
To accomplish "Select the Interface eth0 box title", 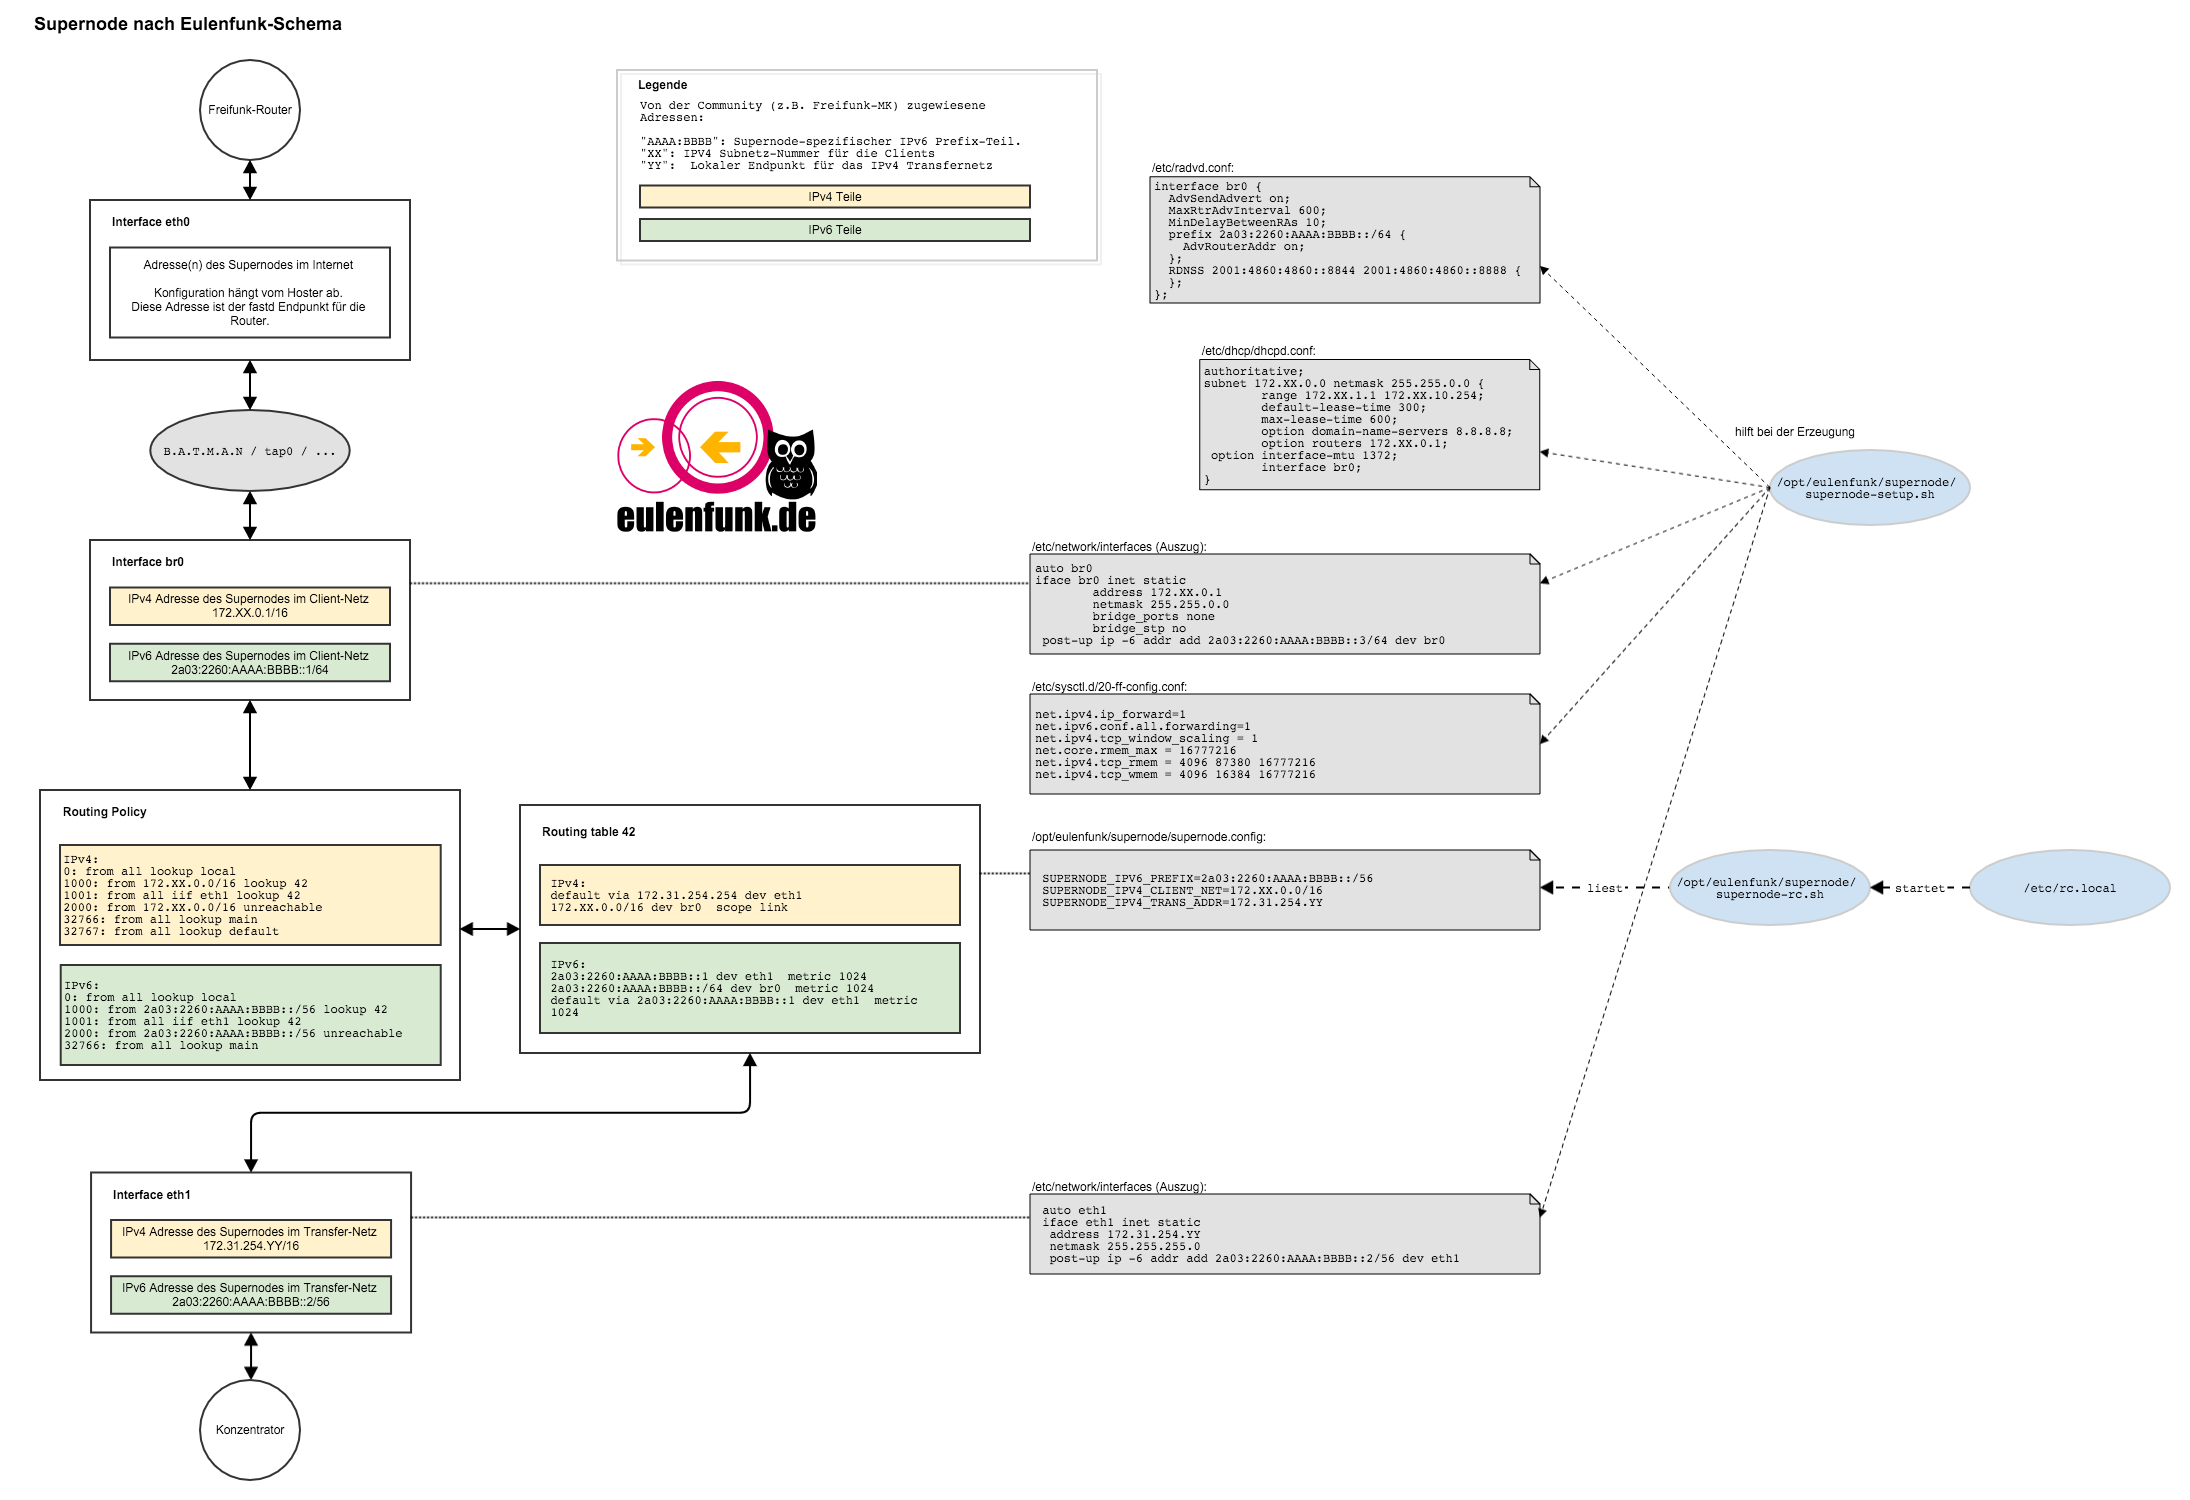I will pyautogui.click(x=151, y=222).
